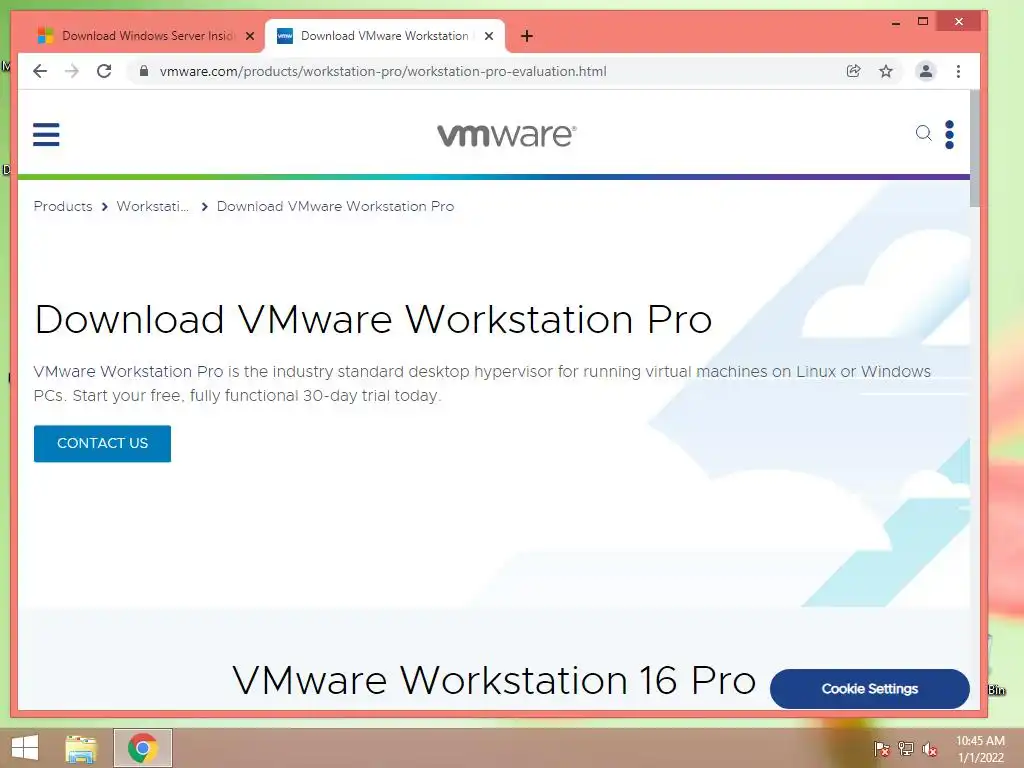Open VMware hamburger navigation menu

point(46,135)
